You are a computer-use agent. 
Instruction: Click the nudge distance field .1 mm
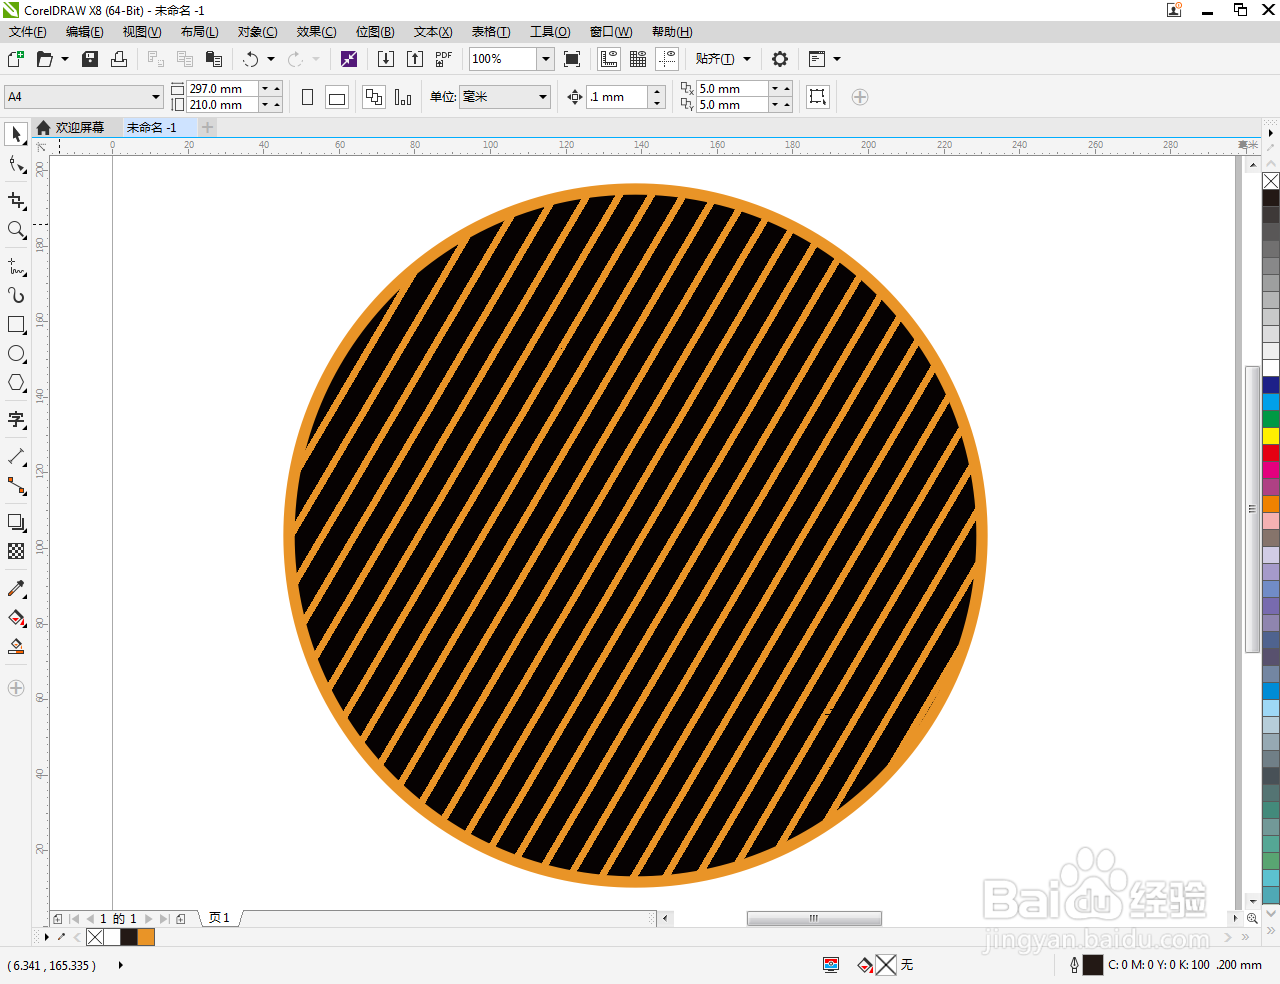tap(618, 97)
